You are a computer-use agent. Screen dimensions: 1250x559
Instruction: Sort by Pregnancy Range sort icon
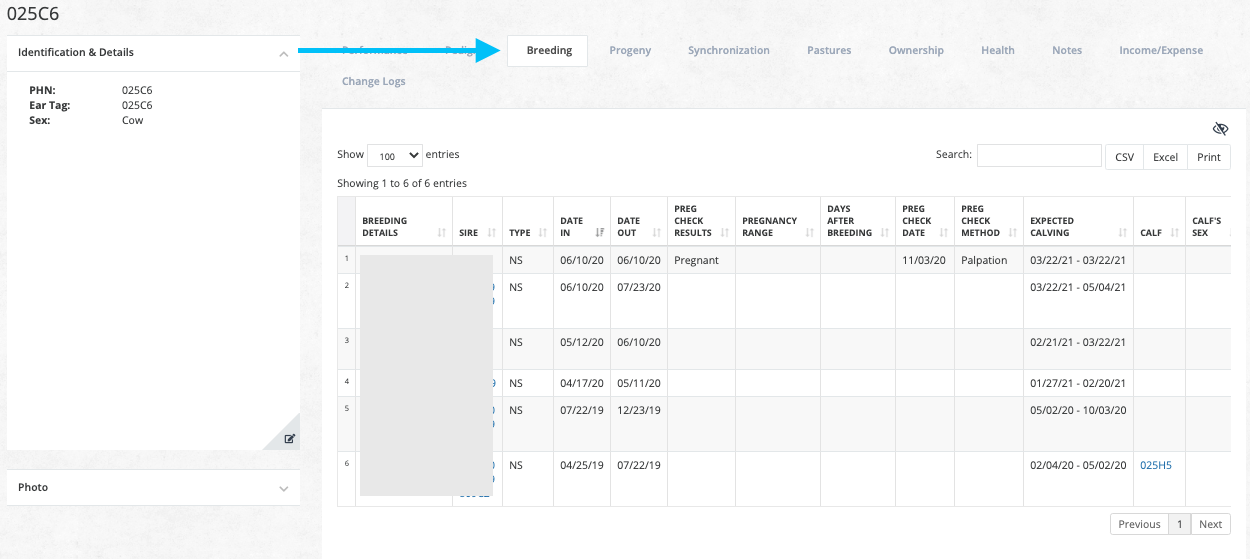click(810, 233)
